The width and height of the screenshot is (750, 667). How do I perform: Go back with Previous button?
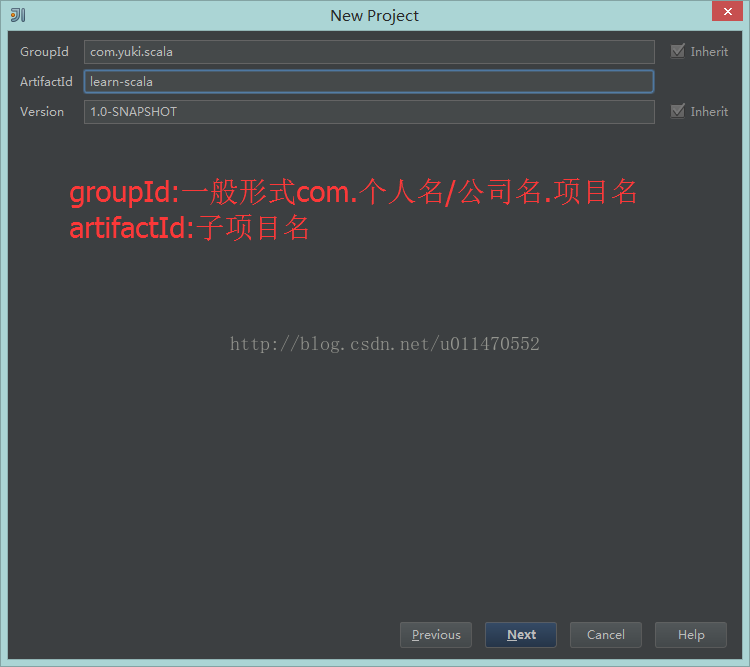click(x=436, y=634)
